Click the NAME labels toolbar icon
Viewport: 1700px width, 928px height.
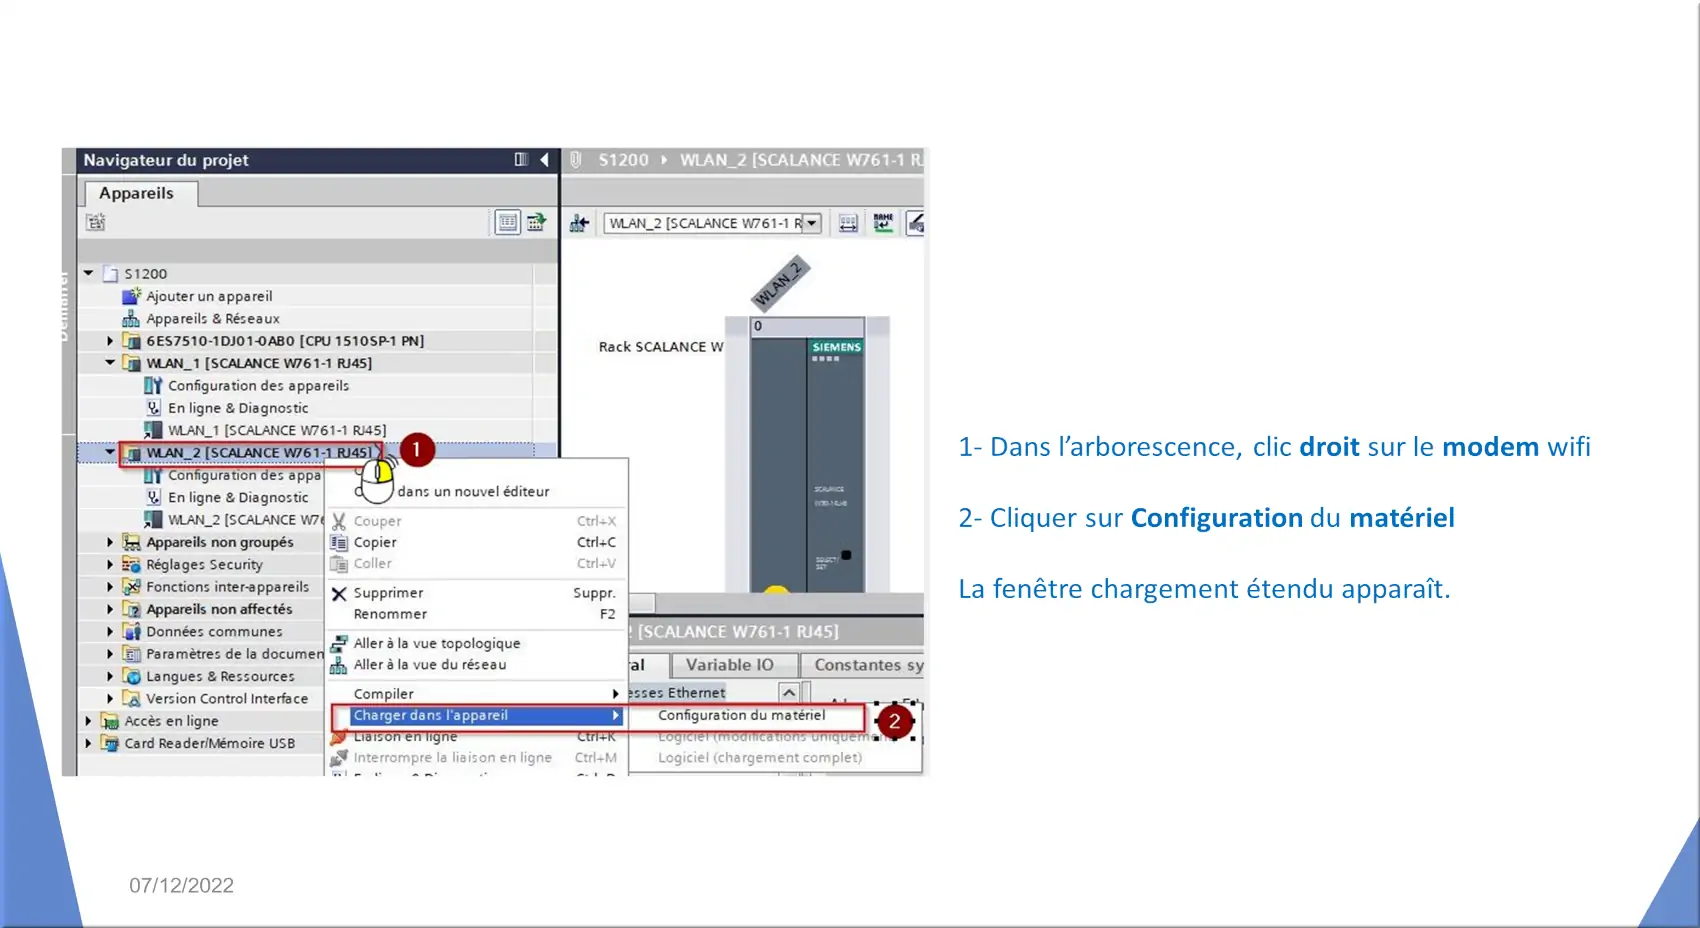[883, 223]
